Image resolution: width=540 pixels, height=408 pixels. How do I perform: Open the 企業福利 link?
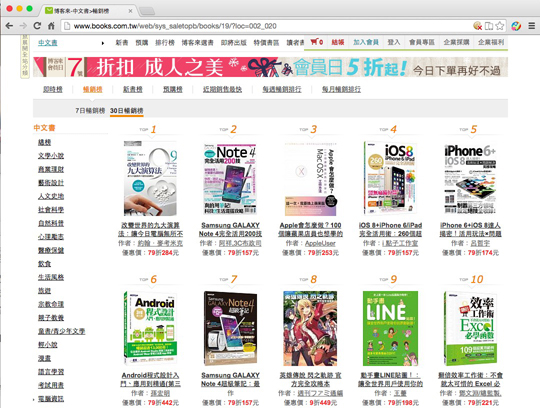(491, 42)
